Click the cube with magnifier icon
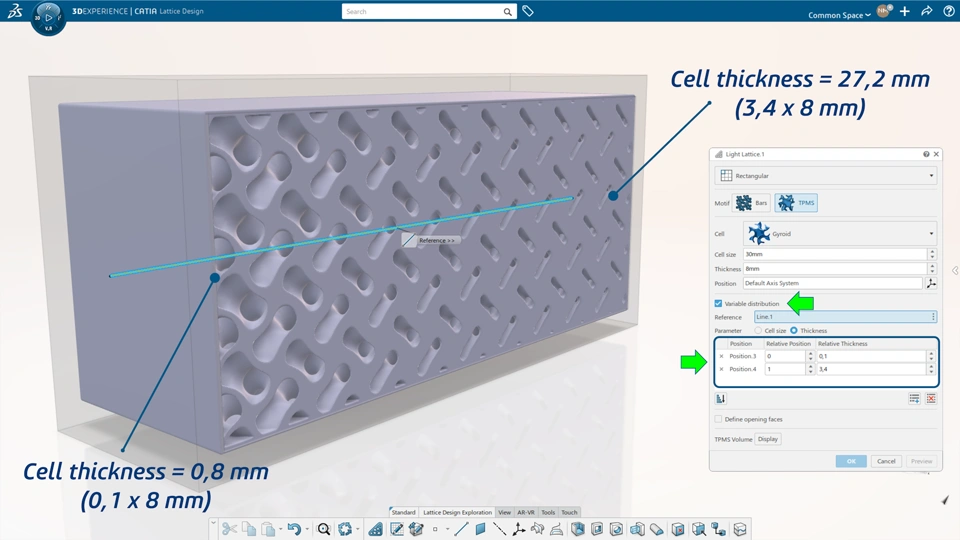The height and width of the screenshot is (540, 960). pos(699,529)
